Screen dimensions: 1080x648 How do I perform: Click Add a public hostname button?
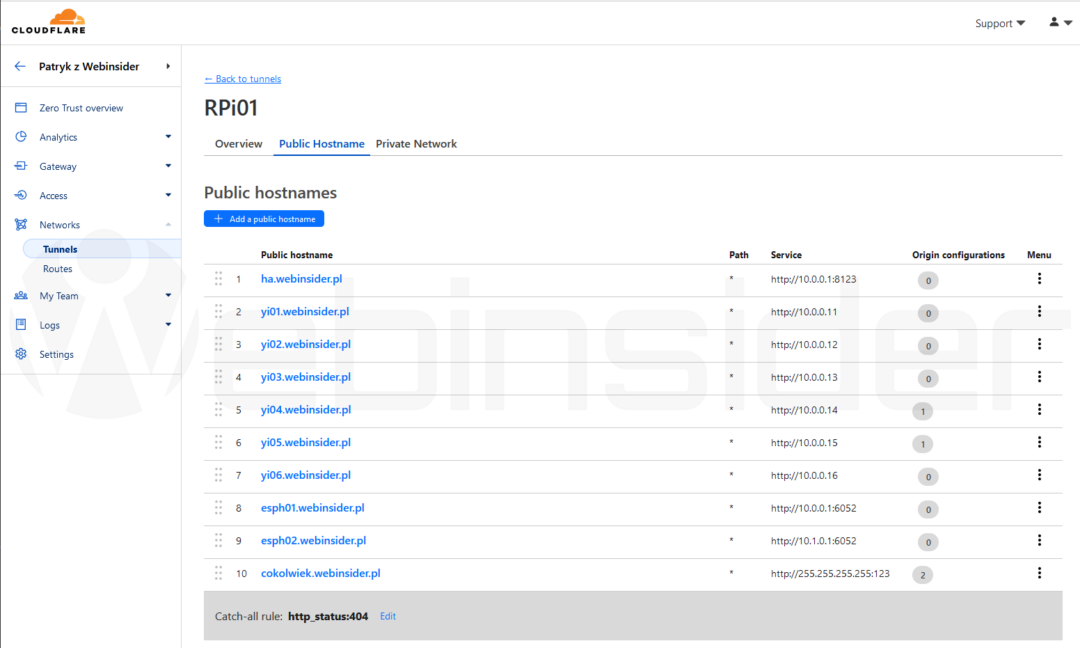264,219
